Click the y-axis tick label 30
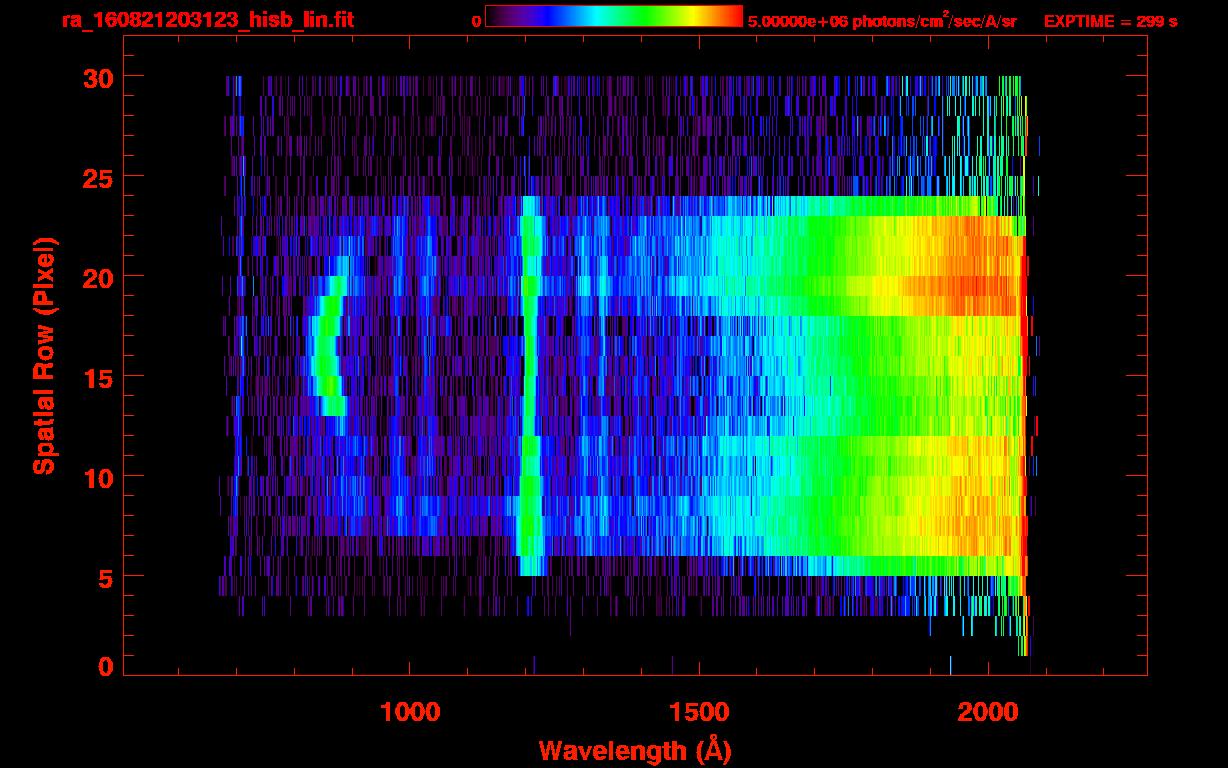 (x=98, y=77)
